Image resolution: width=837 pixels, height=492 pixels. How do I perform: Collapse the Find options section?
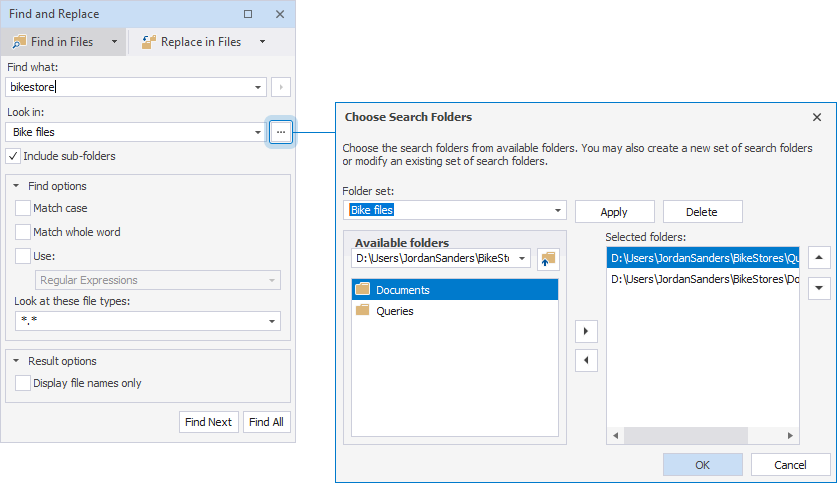point(16,186)
